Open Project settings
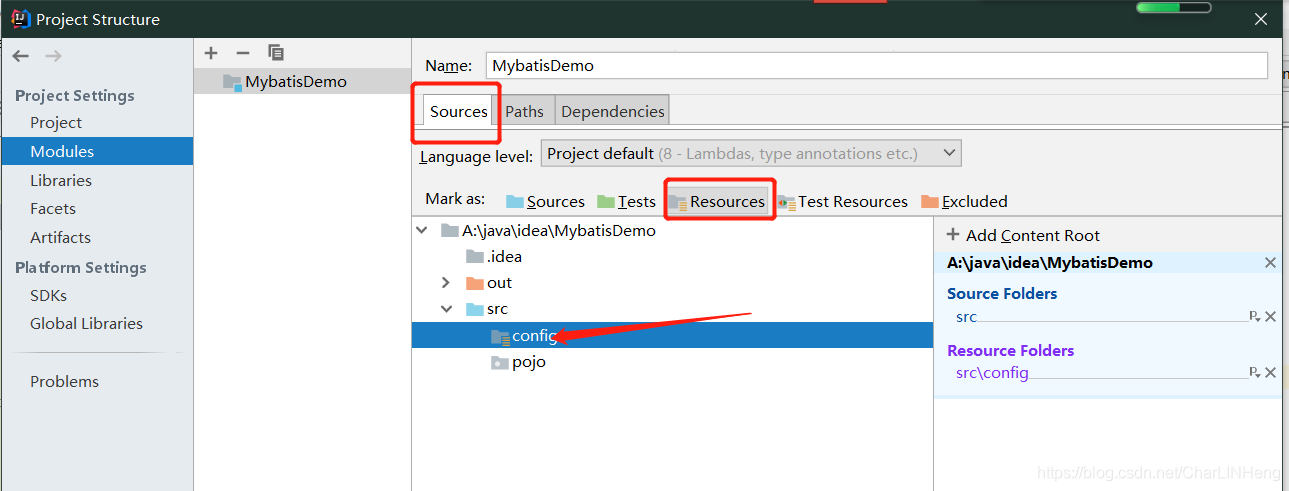1289x491 pixels. point(56,122)
